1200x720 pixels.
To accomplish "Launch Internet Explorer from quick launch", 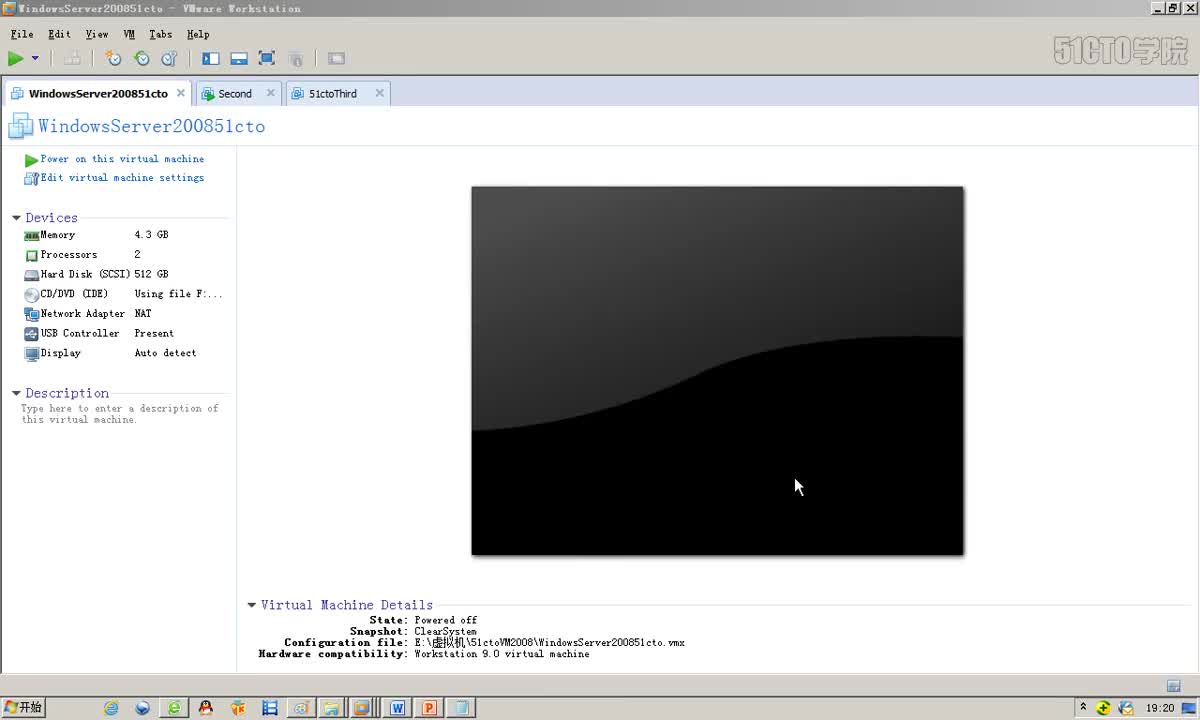I will (x=111, y=708).
